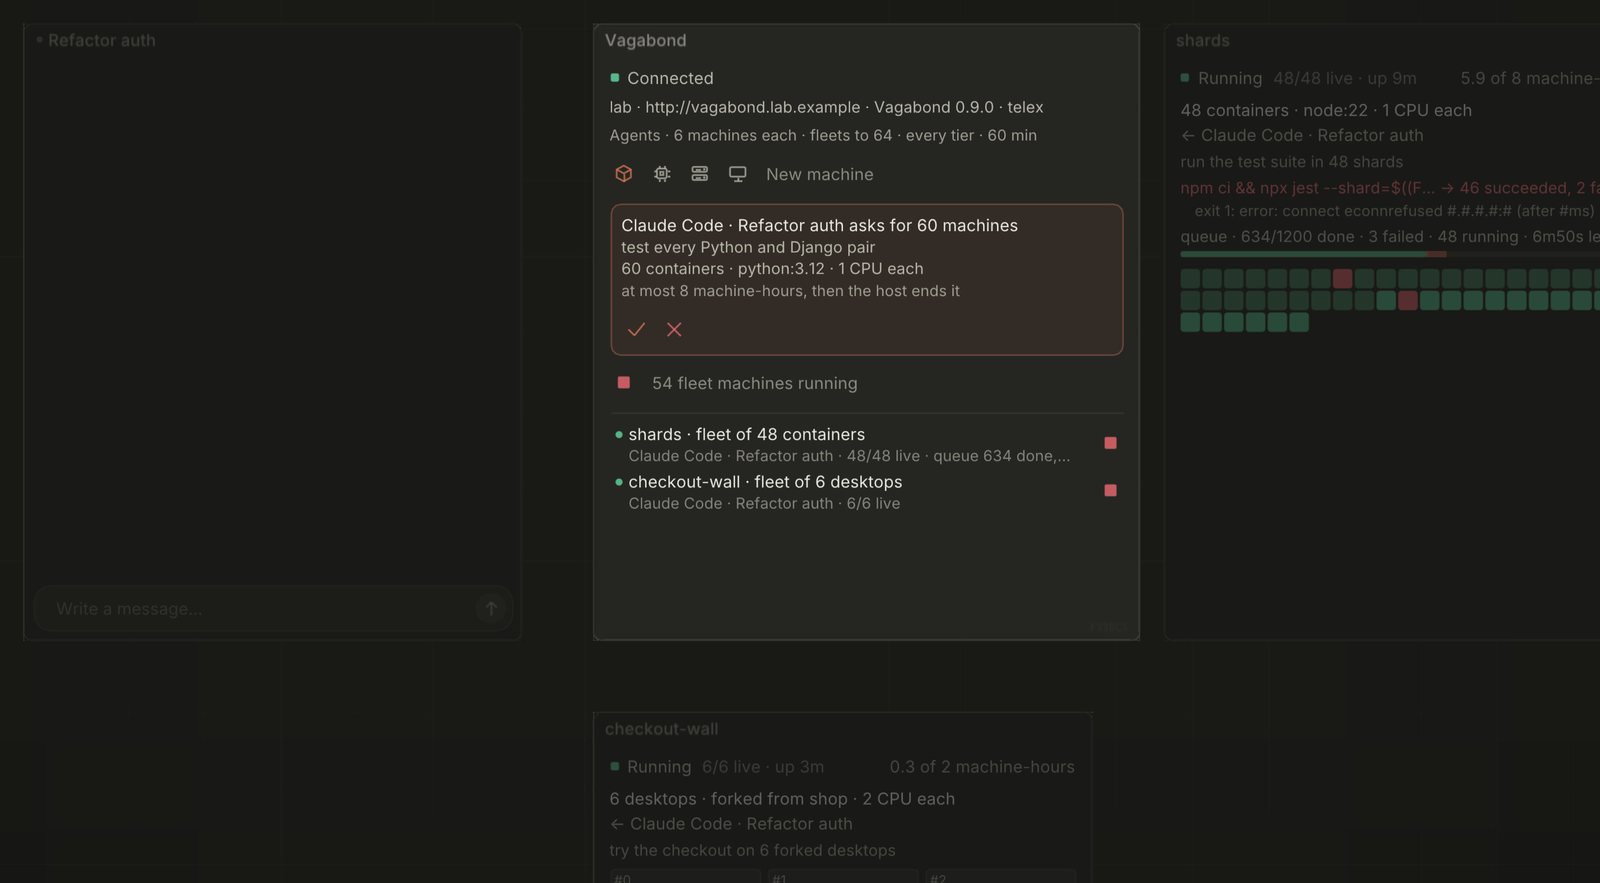This screenshot has width=1600, height=883.
Task: Click '48 containers · node:22 · 1 CPU each'
Action: [x=1326, y=110]
